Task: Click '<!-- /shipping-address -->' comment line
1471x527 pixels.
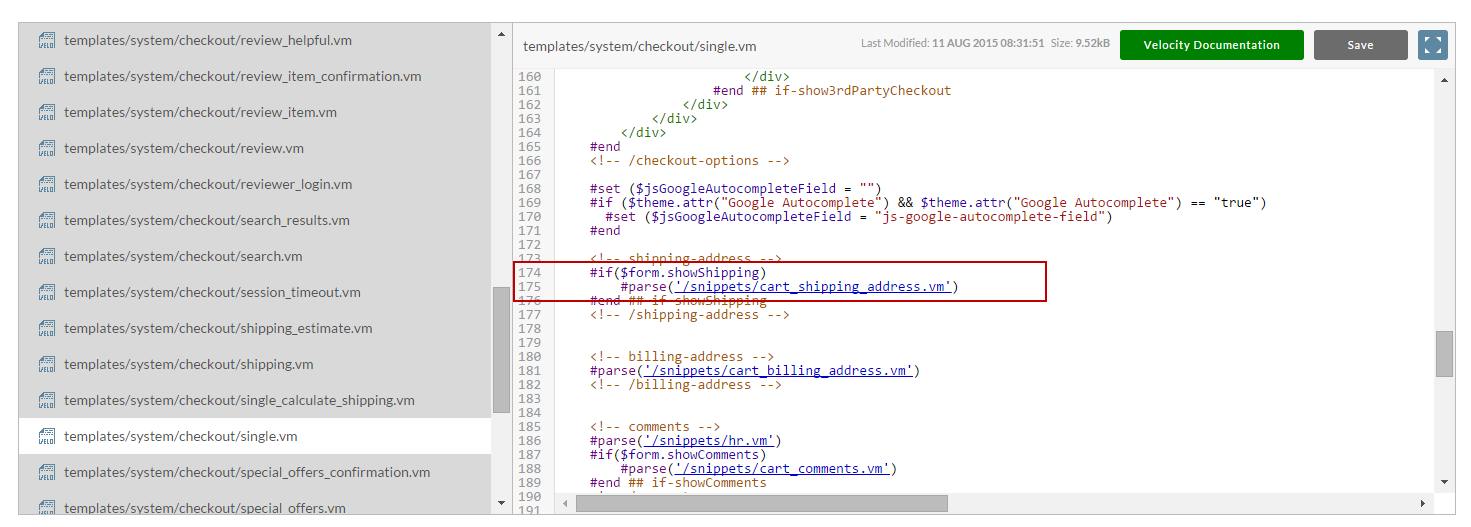Action: point(689,315)
